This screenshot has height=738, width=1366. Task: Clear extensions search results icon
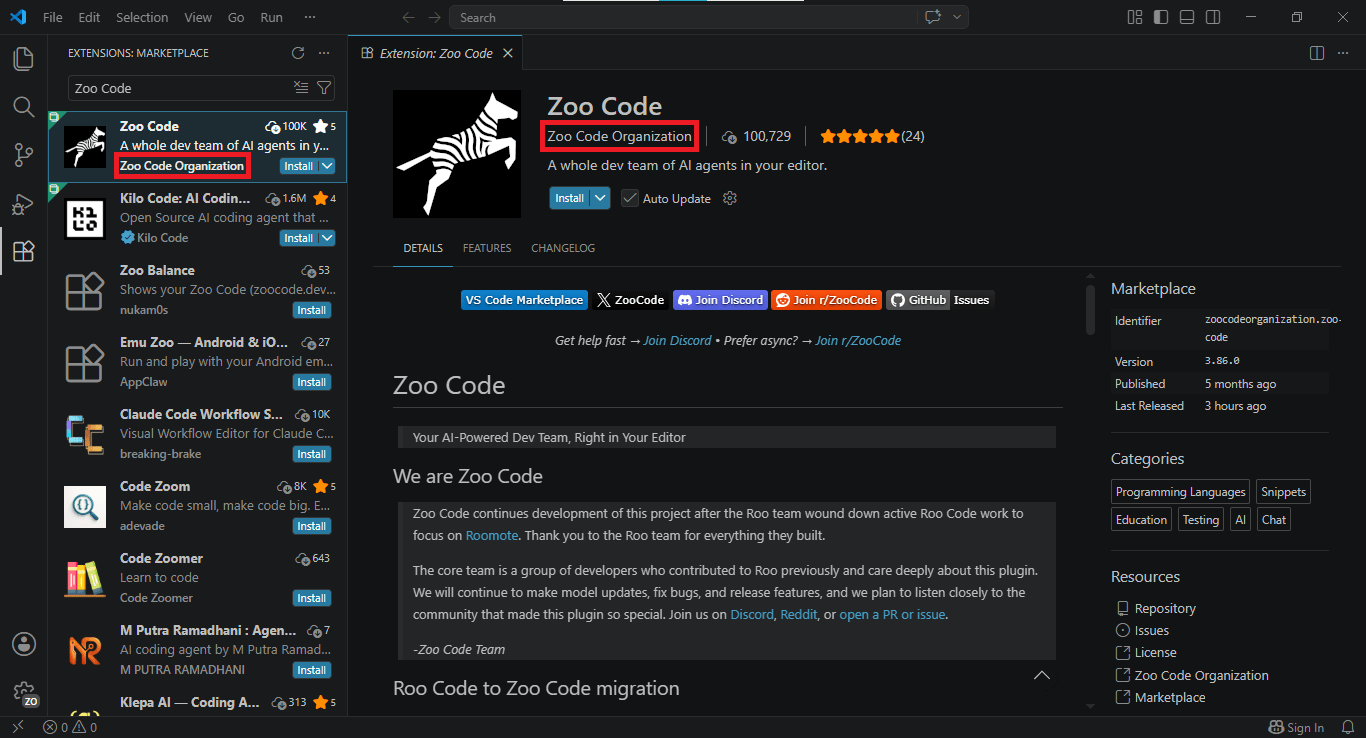[x=301, y=88]
